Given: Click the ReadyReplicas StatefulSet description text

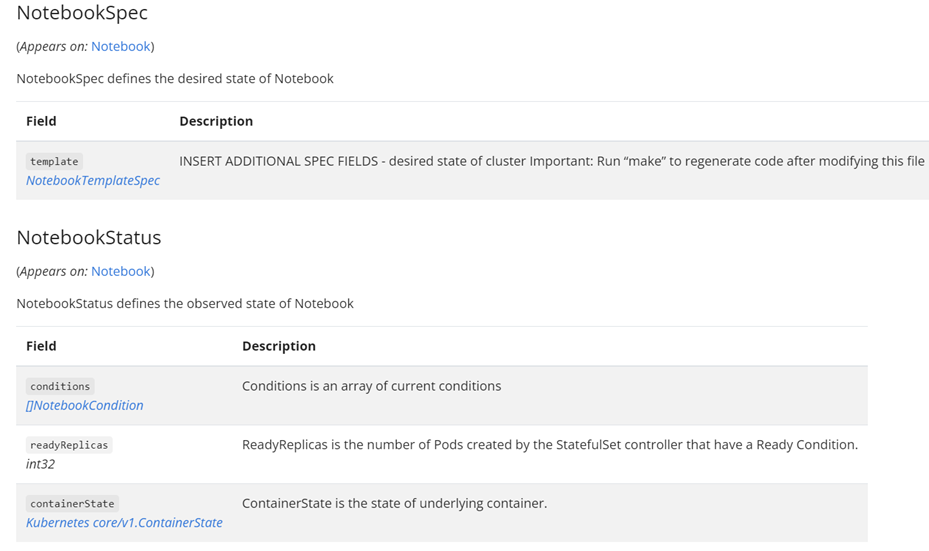Looking at the screenshot, I should click(x=549, y=444).
